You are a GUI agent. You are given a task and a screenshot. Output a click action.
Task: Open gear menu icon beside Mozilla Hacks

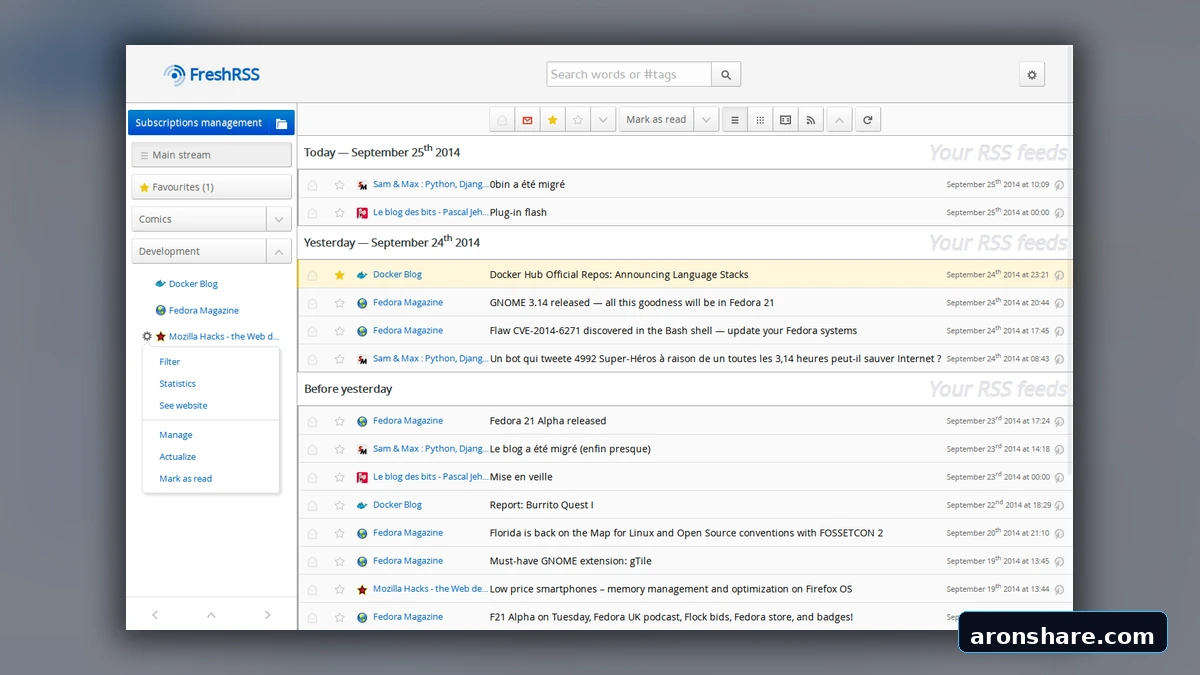[x=147, y=337]
